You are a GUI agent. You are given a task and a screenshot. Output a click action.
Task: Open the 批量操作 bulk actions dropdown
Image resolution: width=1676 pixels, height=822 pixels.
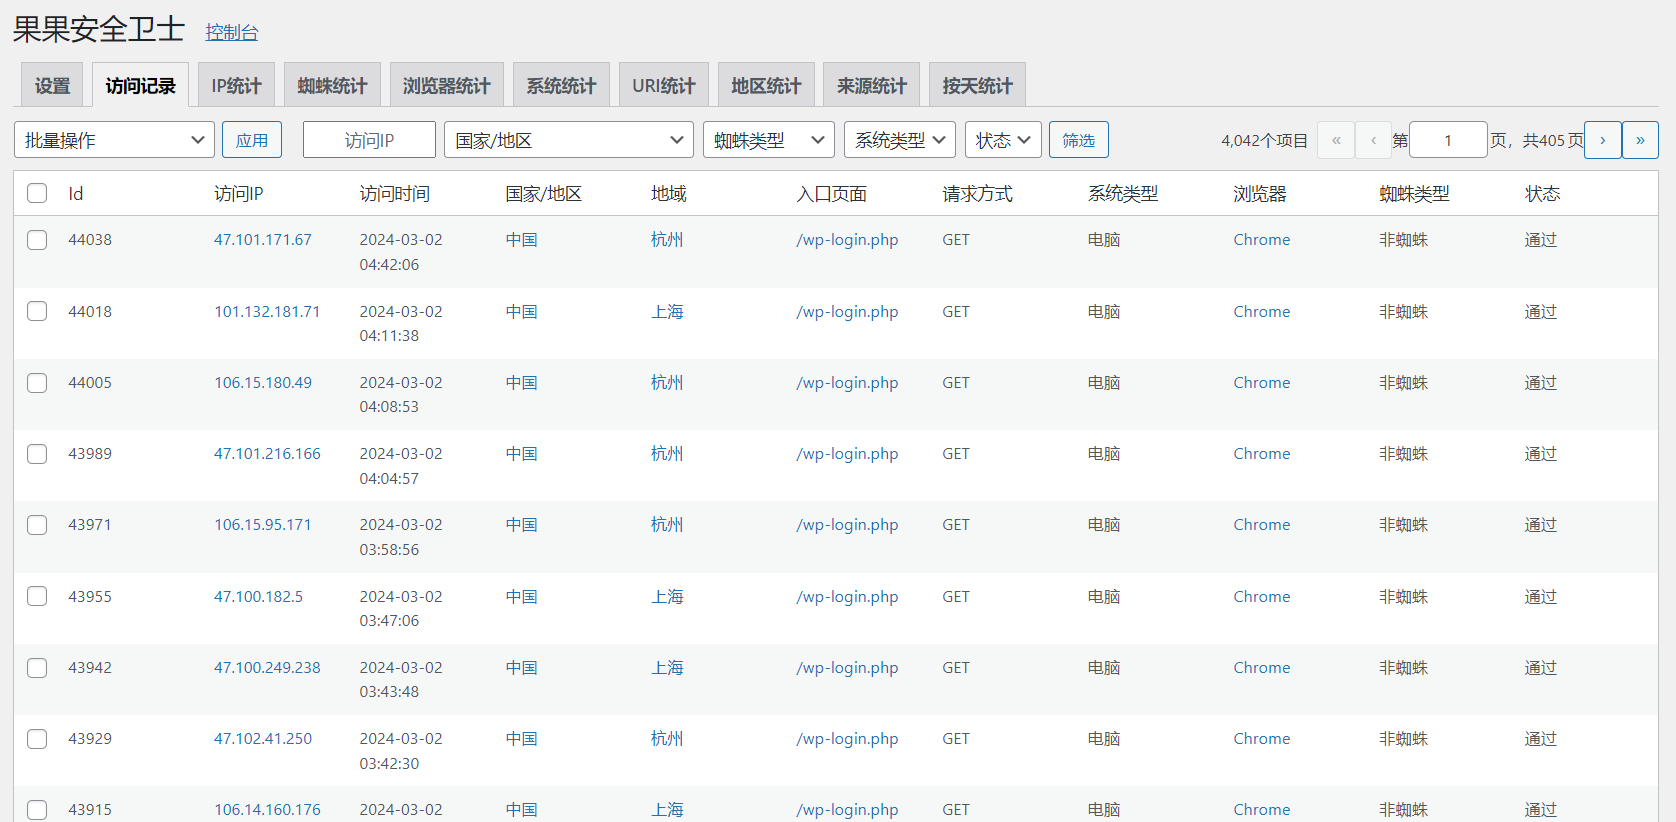coord(114,140)
